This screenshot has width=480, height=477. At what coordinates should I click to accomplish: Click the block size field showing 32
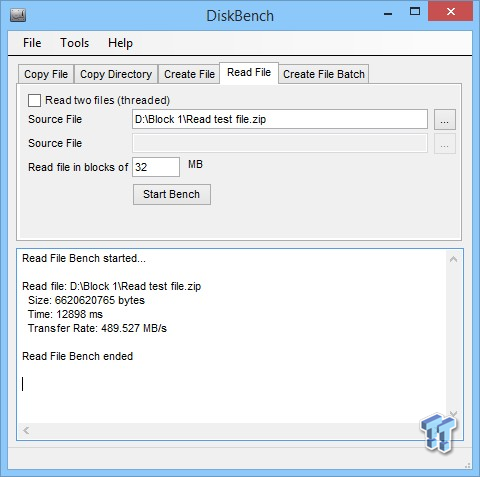pyautogui.click(x=156, y=167)
